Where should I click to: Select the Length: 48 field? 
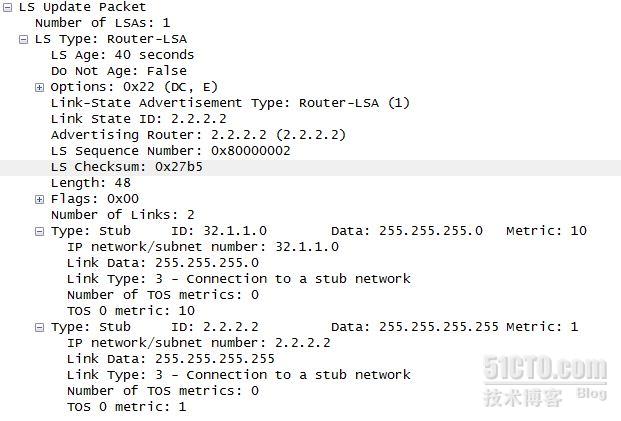click(x=91, y=183)
